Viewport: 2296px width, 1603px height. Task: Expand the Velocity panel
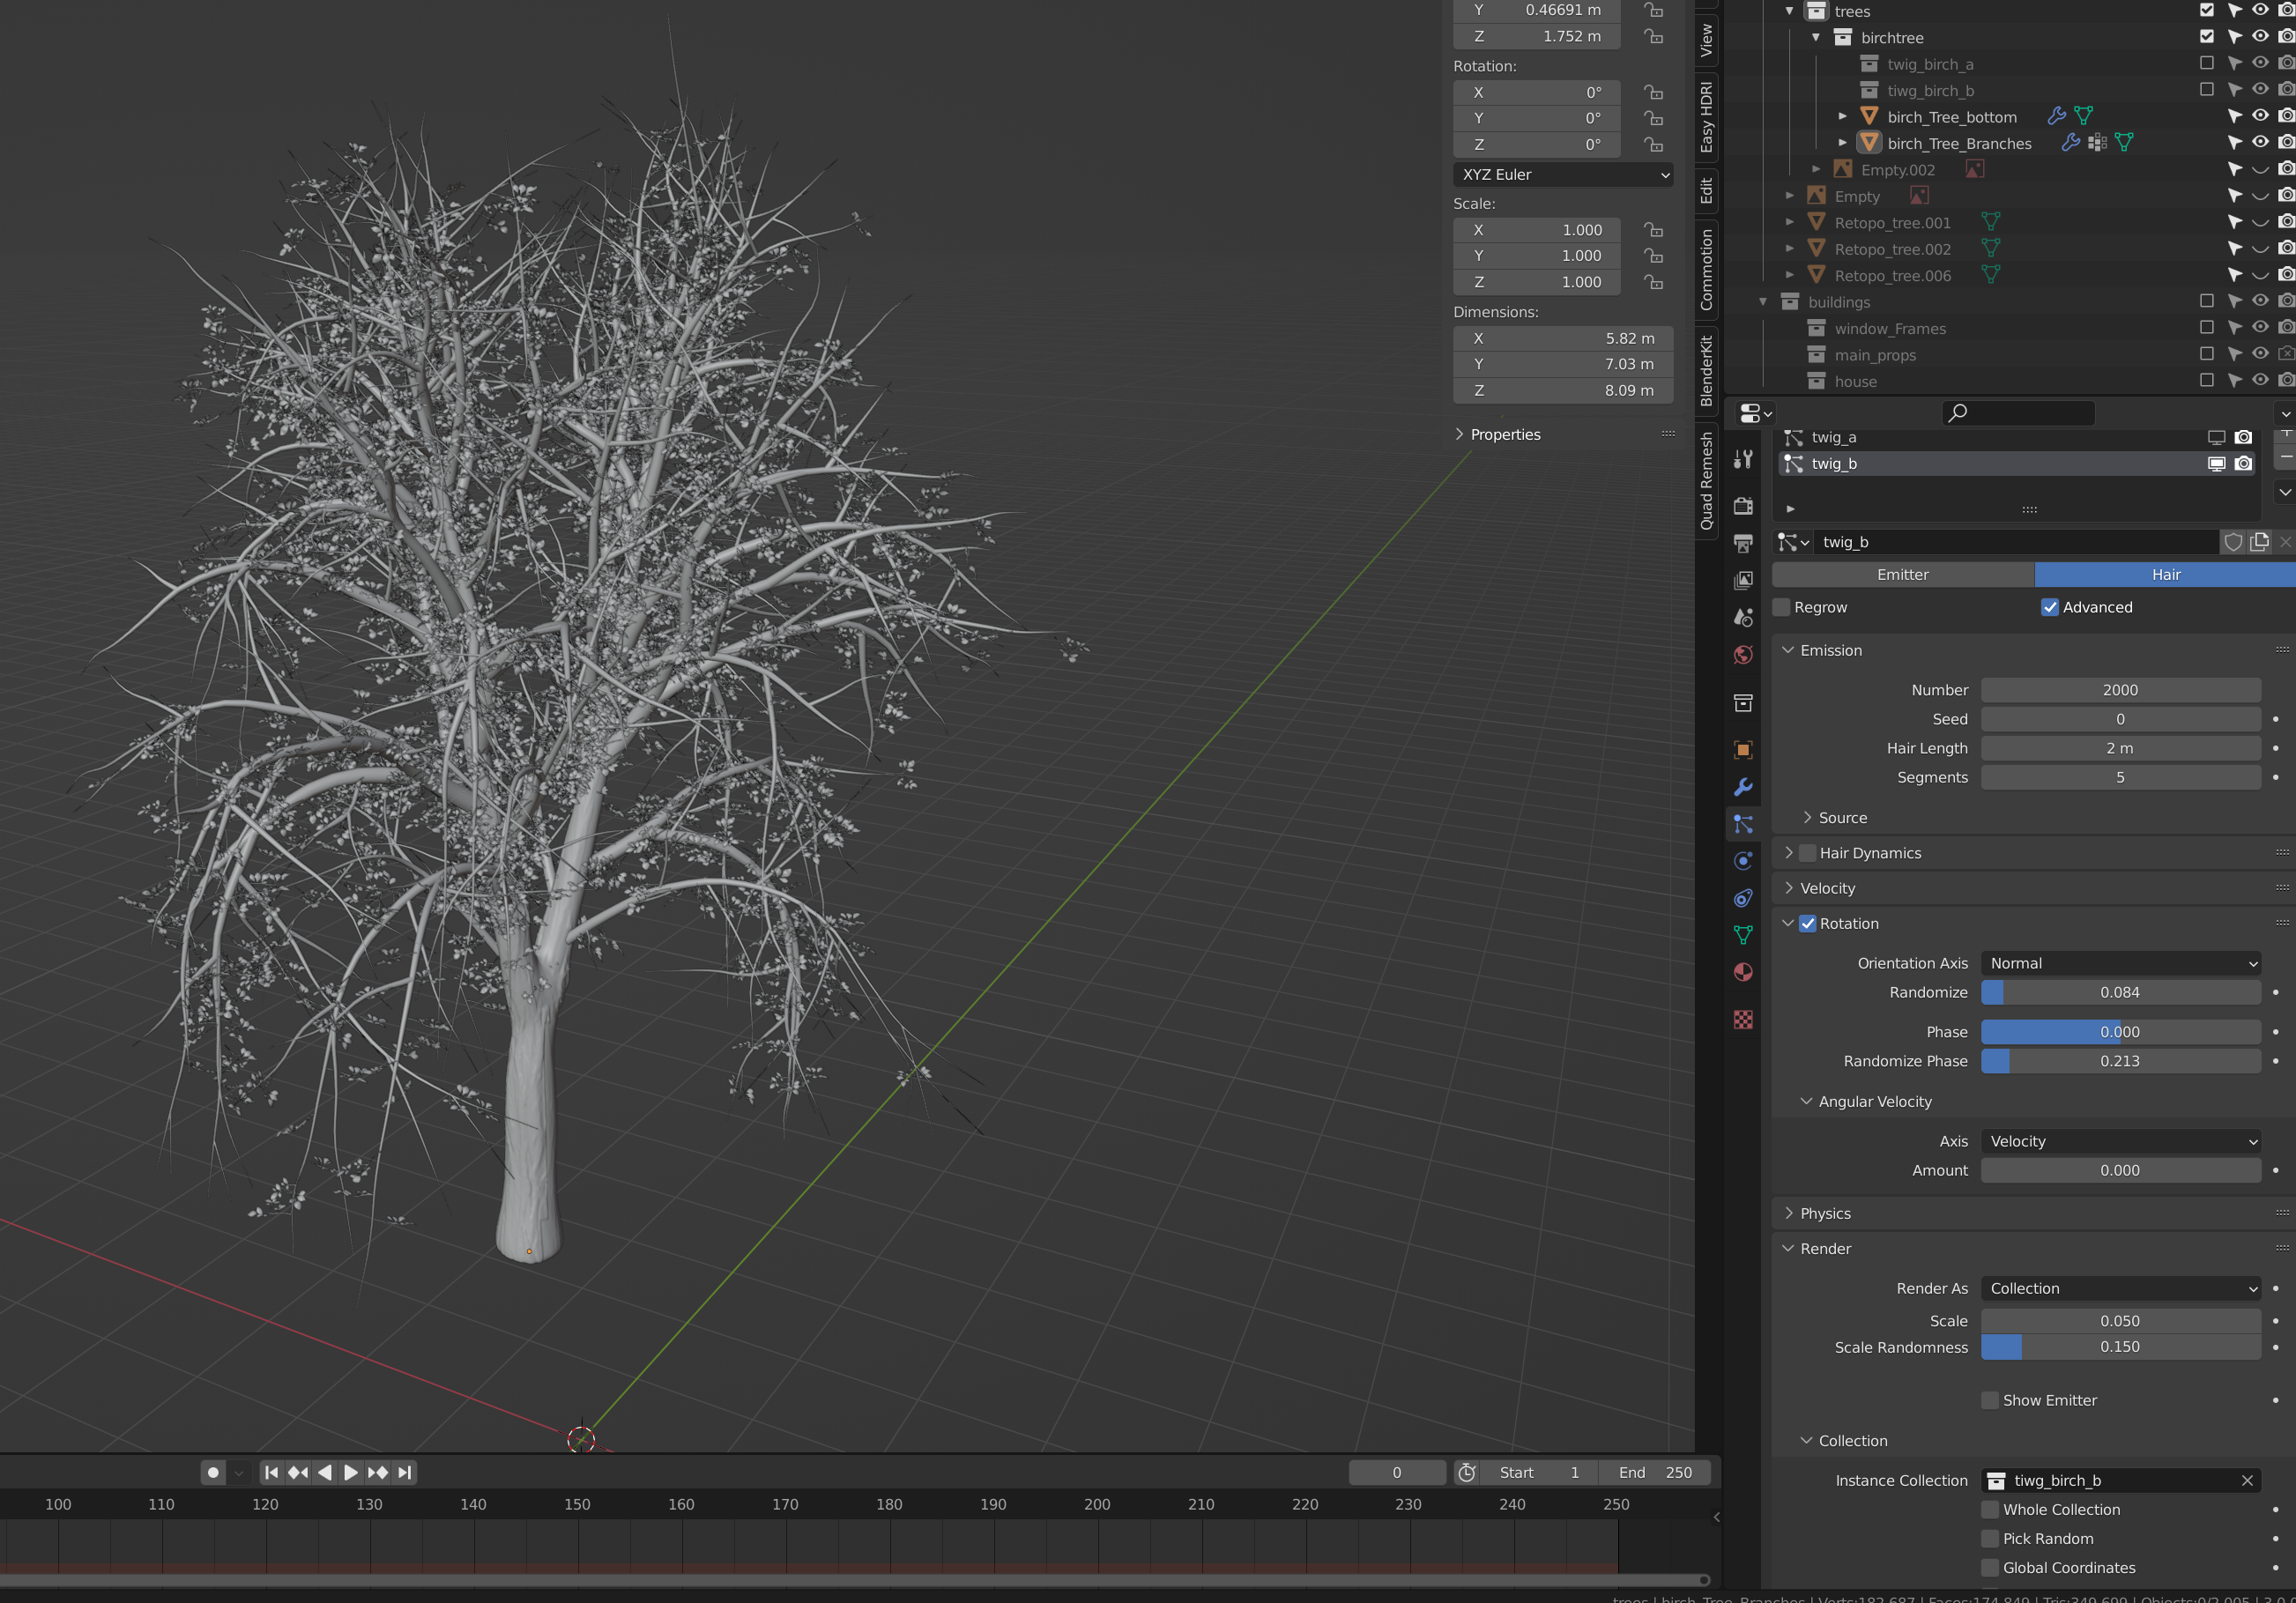pos(1827,888)
